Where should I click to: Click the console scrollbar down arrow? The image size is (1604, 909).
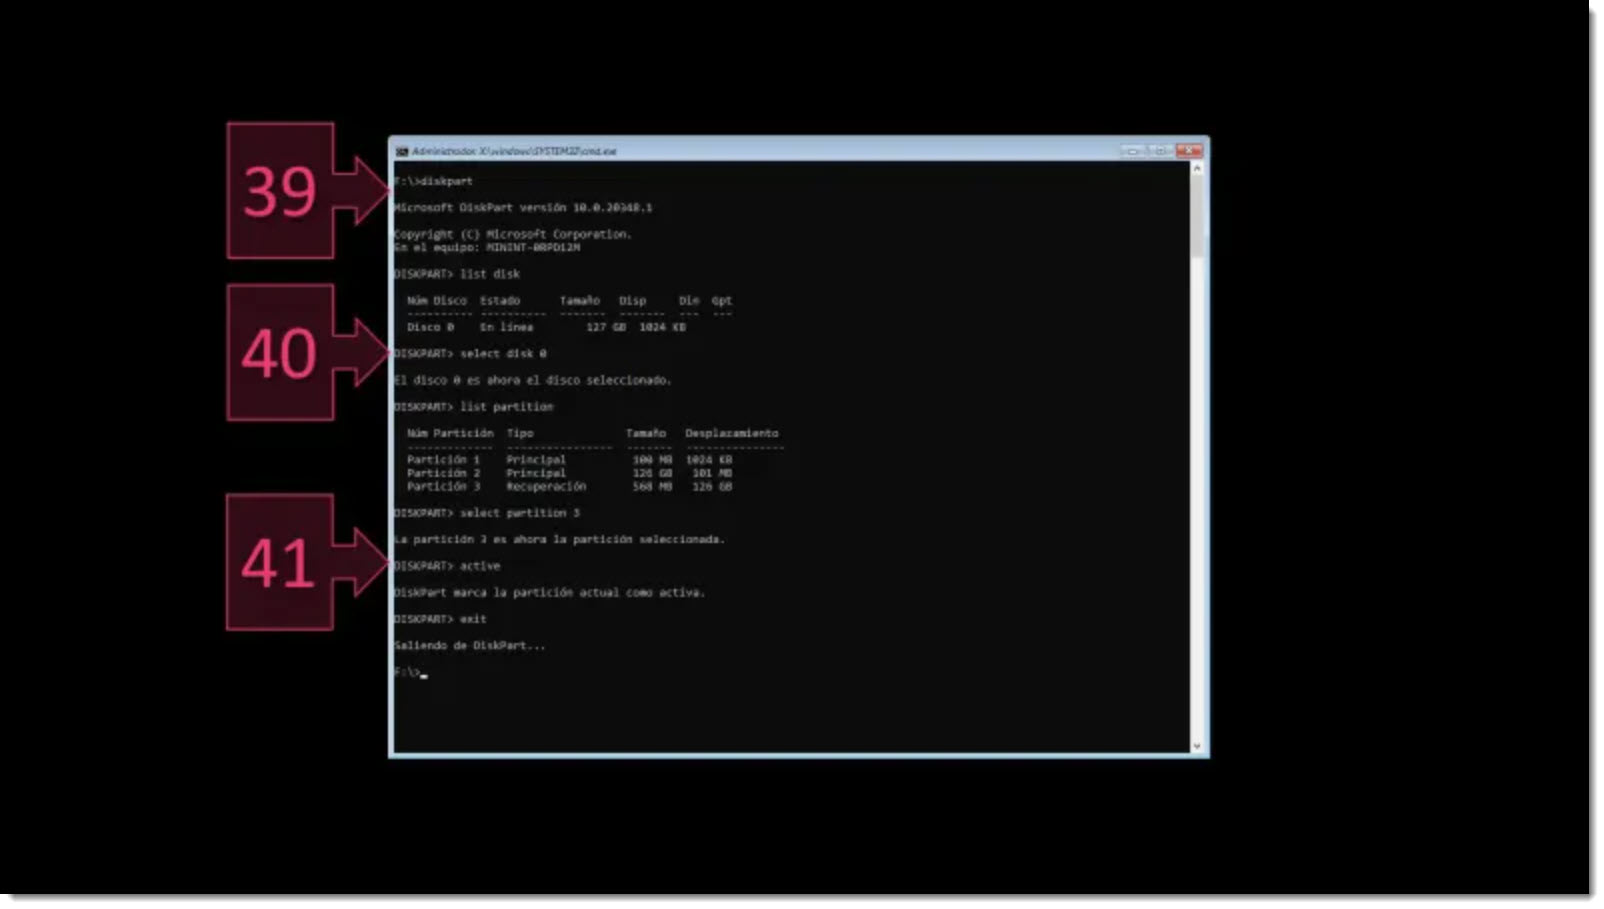click(x=1197, y=746)
